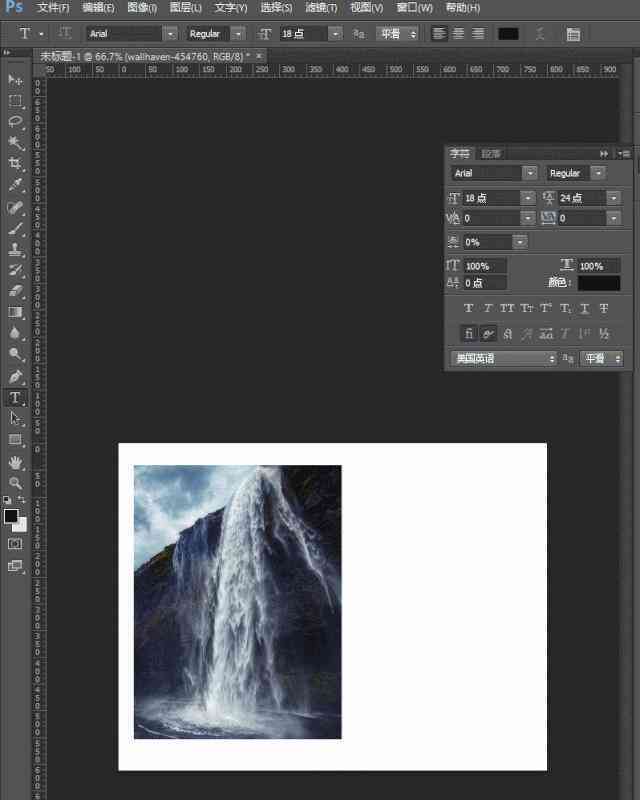Viewport: 640px width, 800px height.
Task: Select the Horizontal Type tool
Action: 15,397
